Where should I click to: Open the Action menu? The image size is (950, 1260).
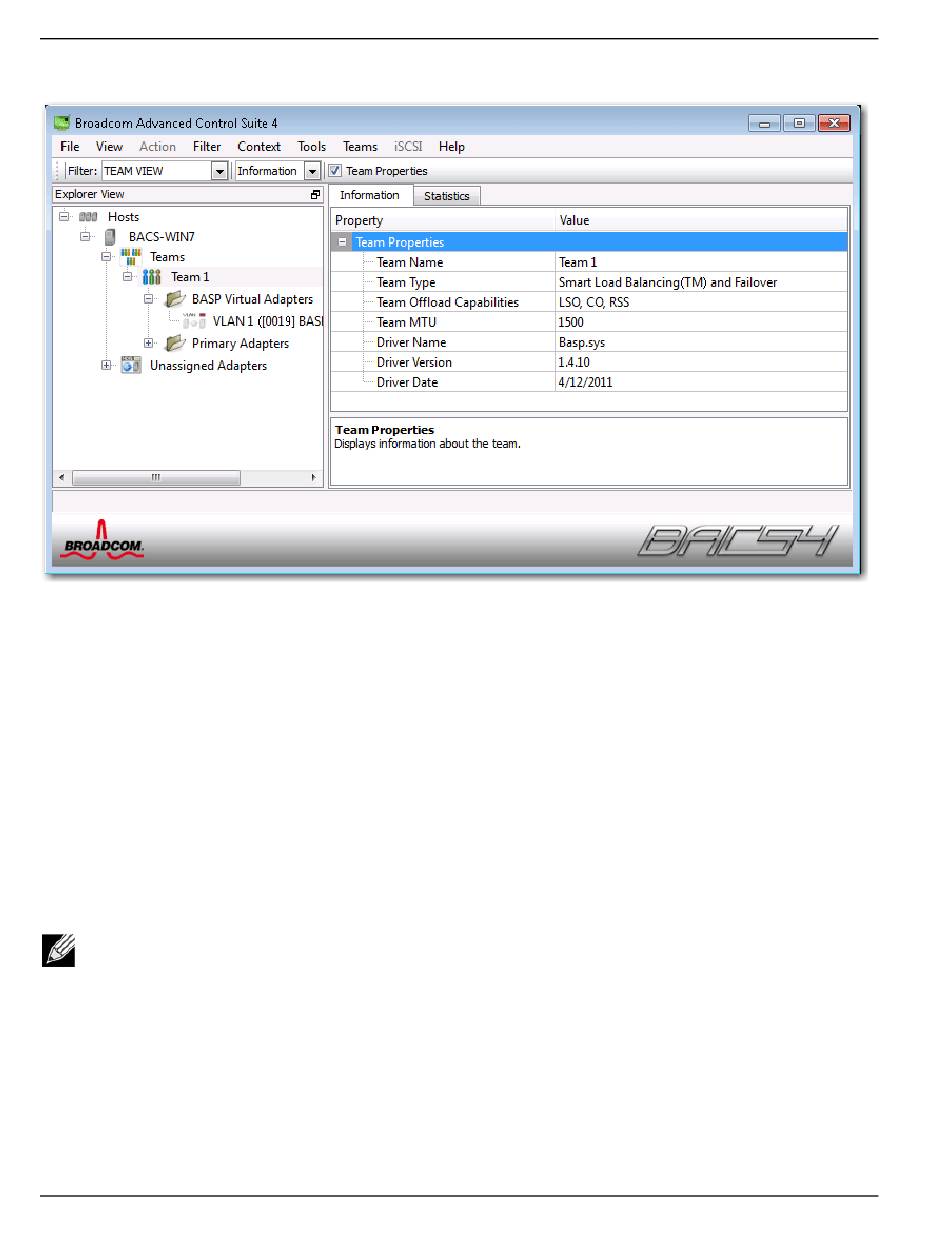[x=158, y=146]
